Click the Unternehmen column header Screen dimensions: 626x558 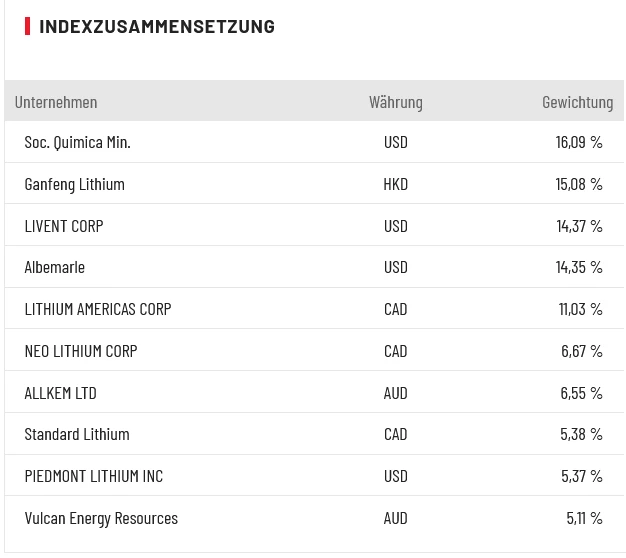pyautogui.click(x=56, y=102)
